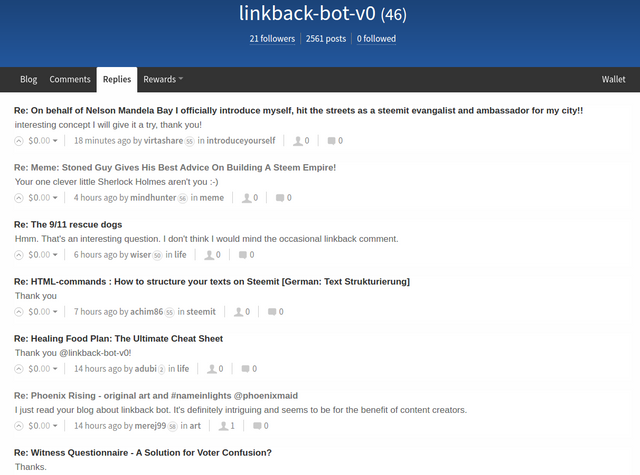The height and width of the screenshot is (475, 640).
Task: Click 'interesting concept I will give it a try' text
Action: pyautogui.click(x=108, y=125)
